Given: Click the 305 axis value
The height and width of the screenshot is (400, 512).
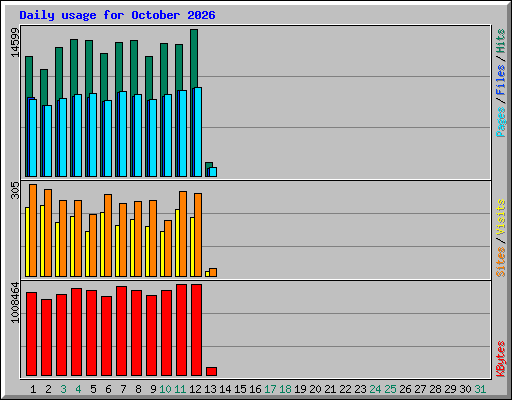Looking at the screenshot, I should point(15,190).
